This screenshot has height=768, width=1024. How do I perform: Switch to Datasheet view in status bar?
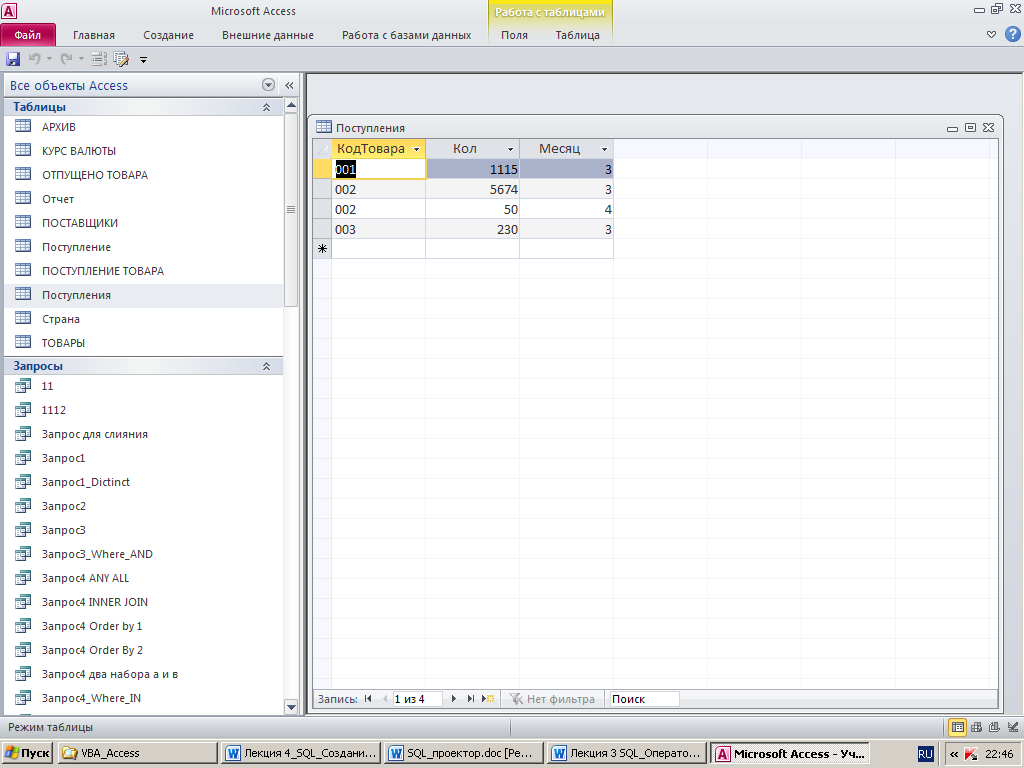(x=957, y=727)
